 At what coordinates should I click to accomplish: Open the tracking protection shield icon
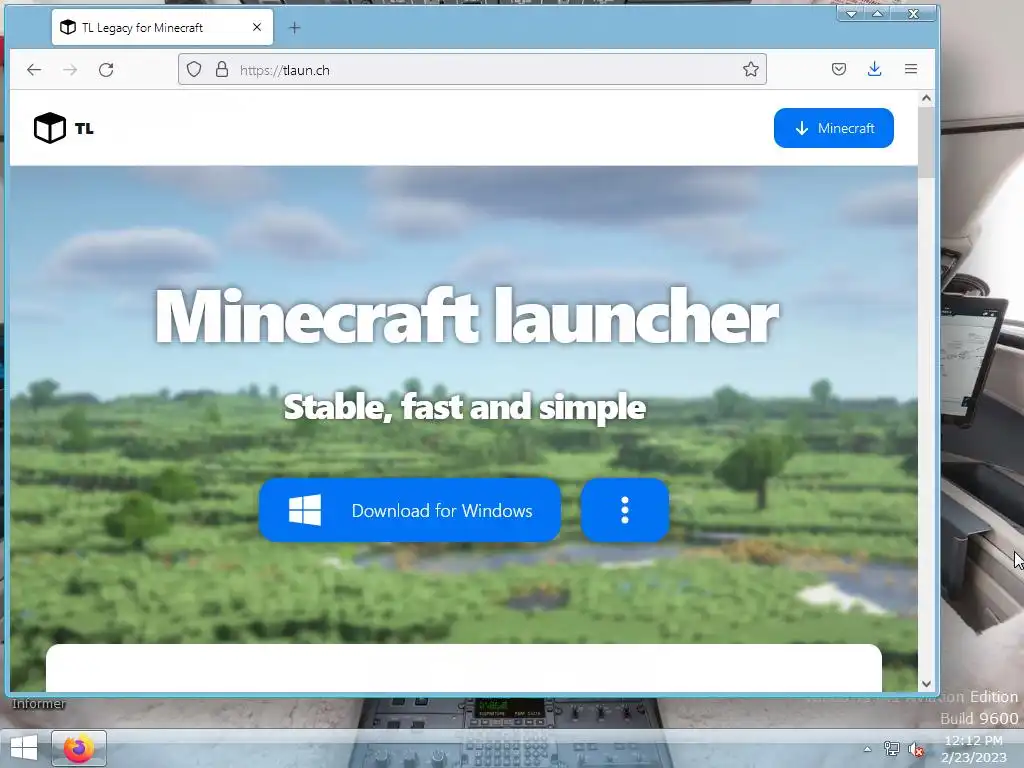pyautogui.click(x=194, y=69)
